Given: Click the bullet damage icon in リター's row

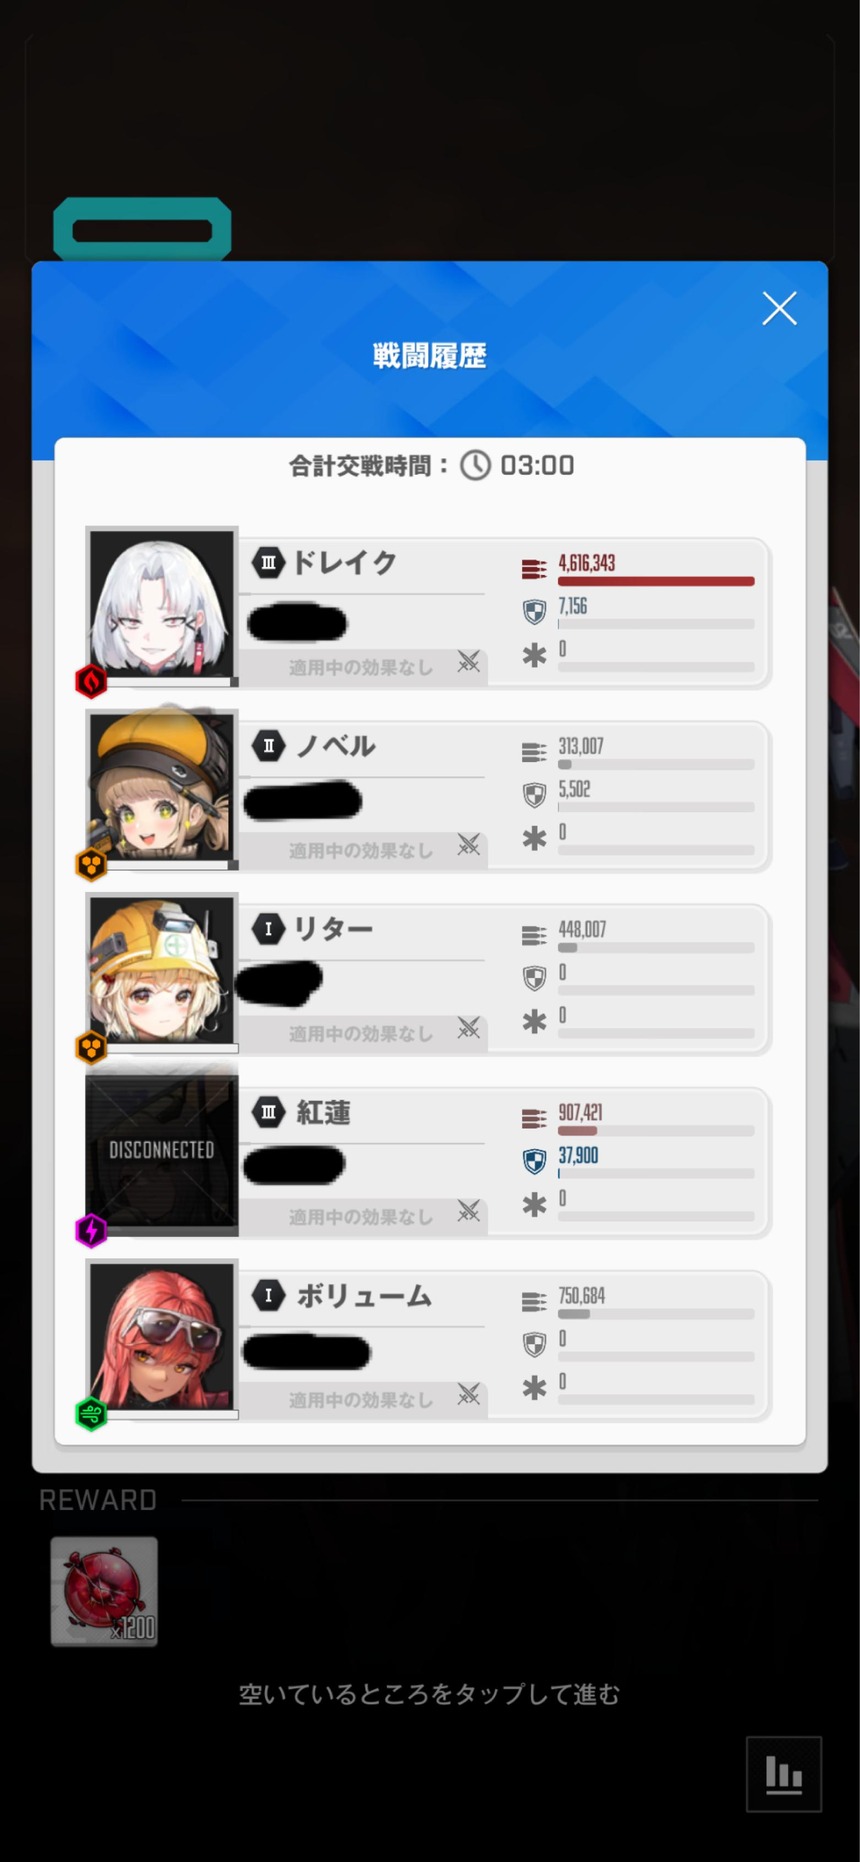Looking at the screenshot, I should coord(534,936).
